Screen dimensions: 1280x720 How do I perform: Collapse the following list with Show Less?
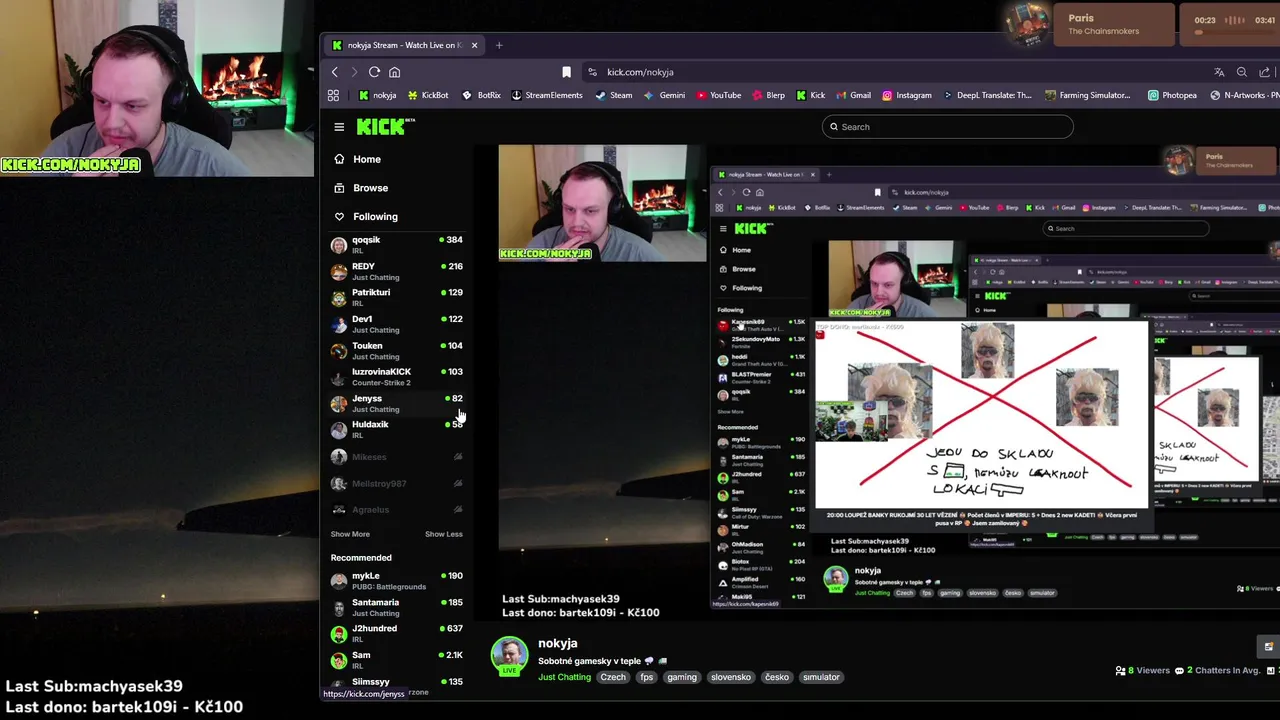click(444, 534)
